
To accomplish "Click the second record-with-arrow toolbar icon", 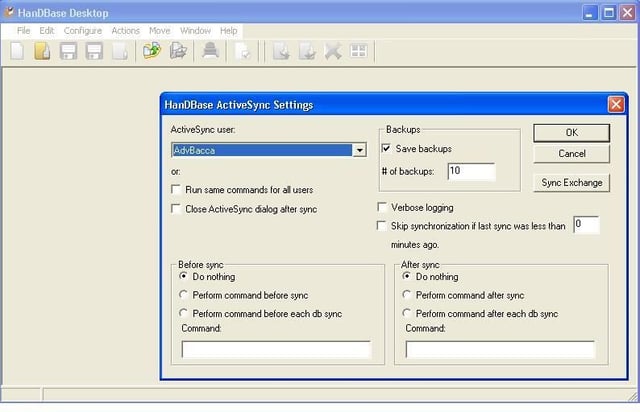I will tap(307, 51).
